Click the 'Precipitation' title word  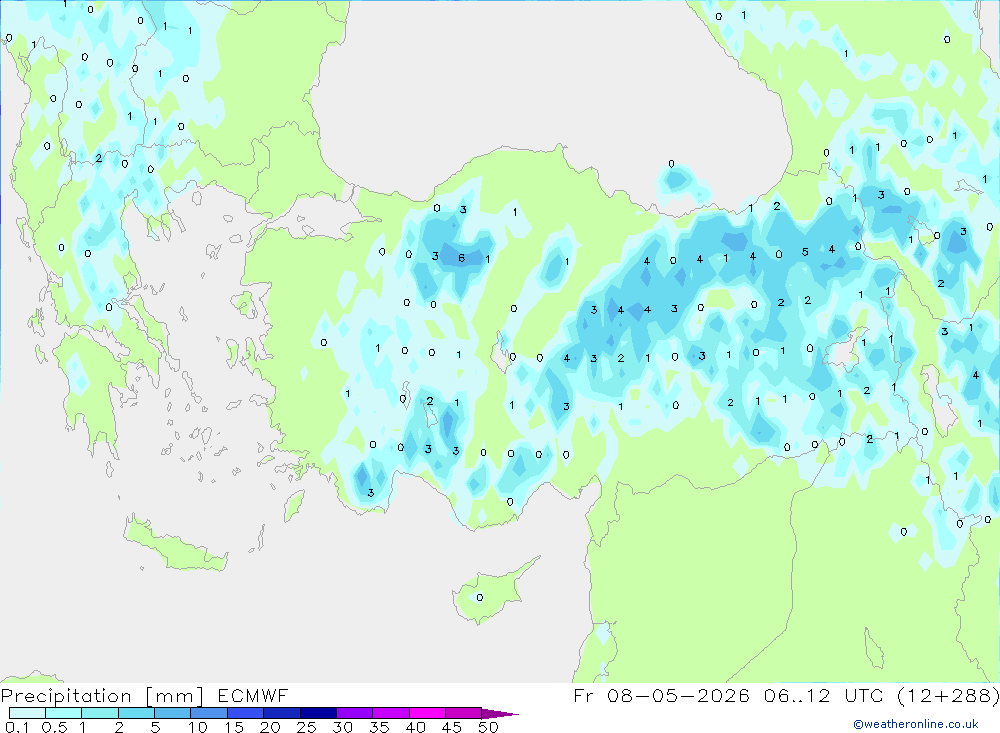(x=66, y=695)
